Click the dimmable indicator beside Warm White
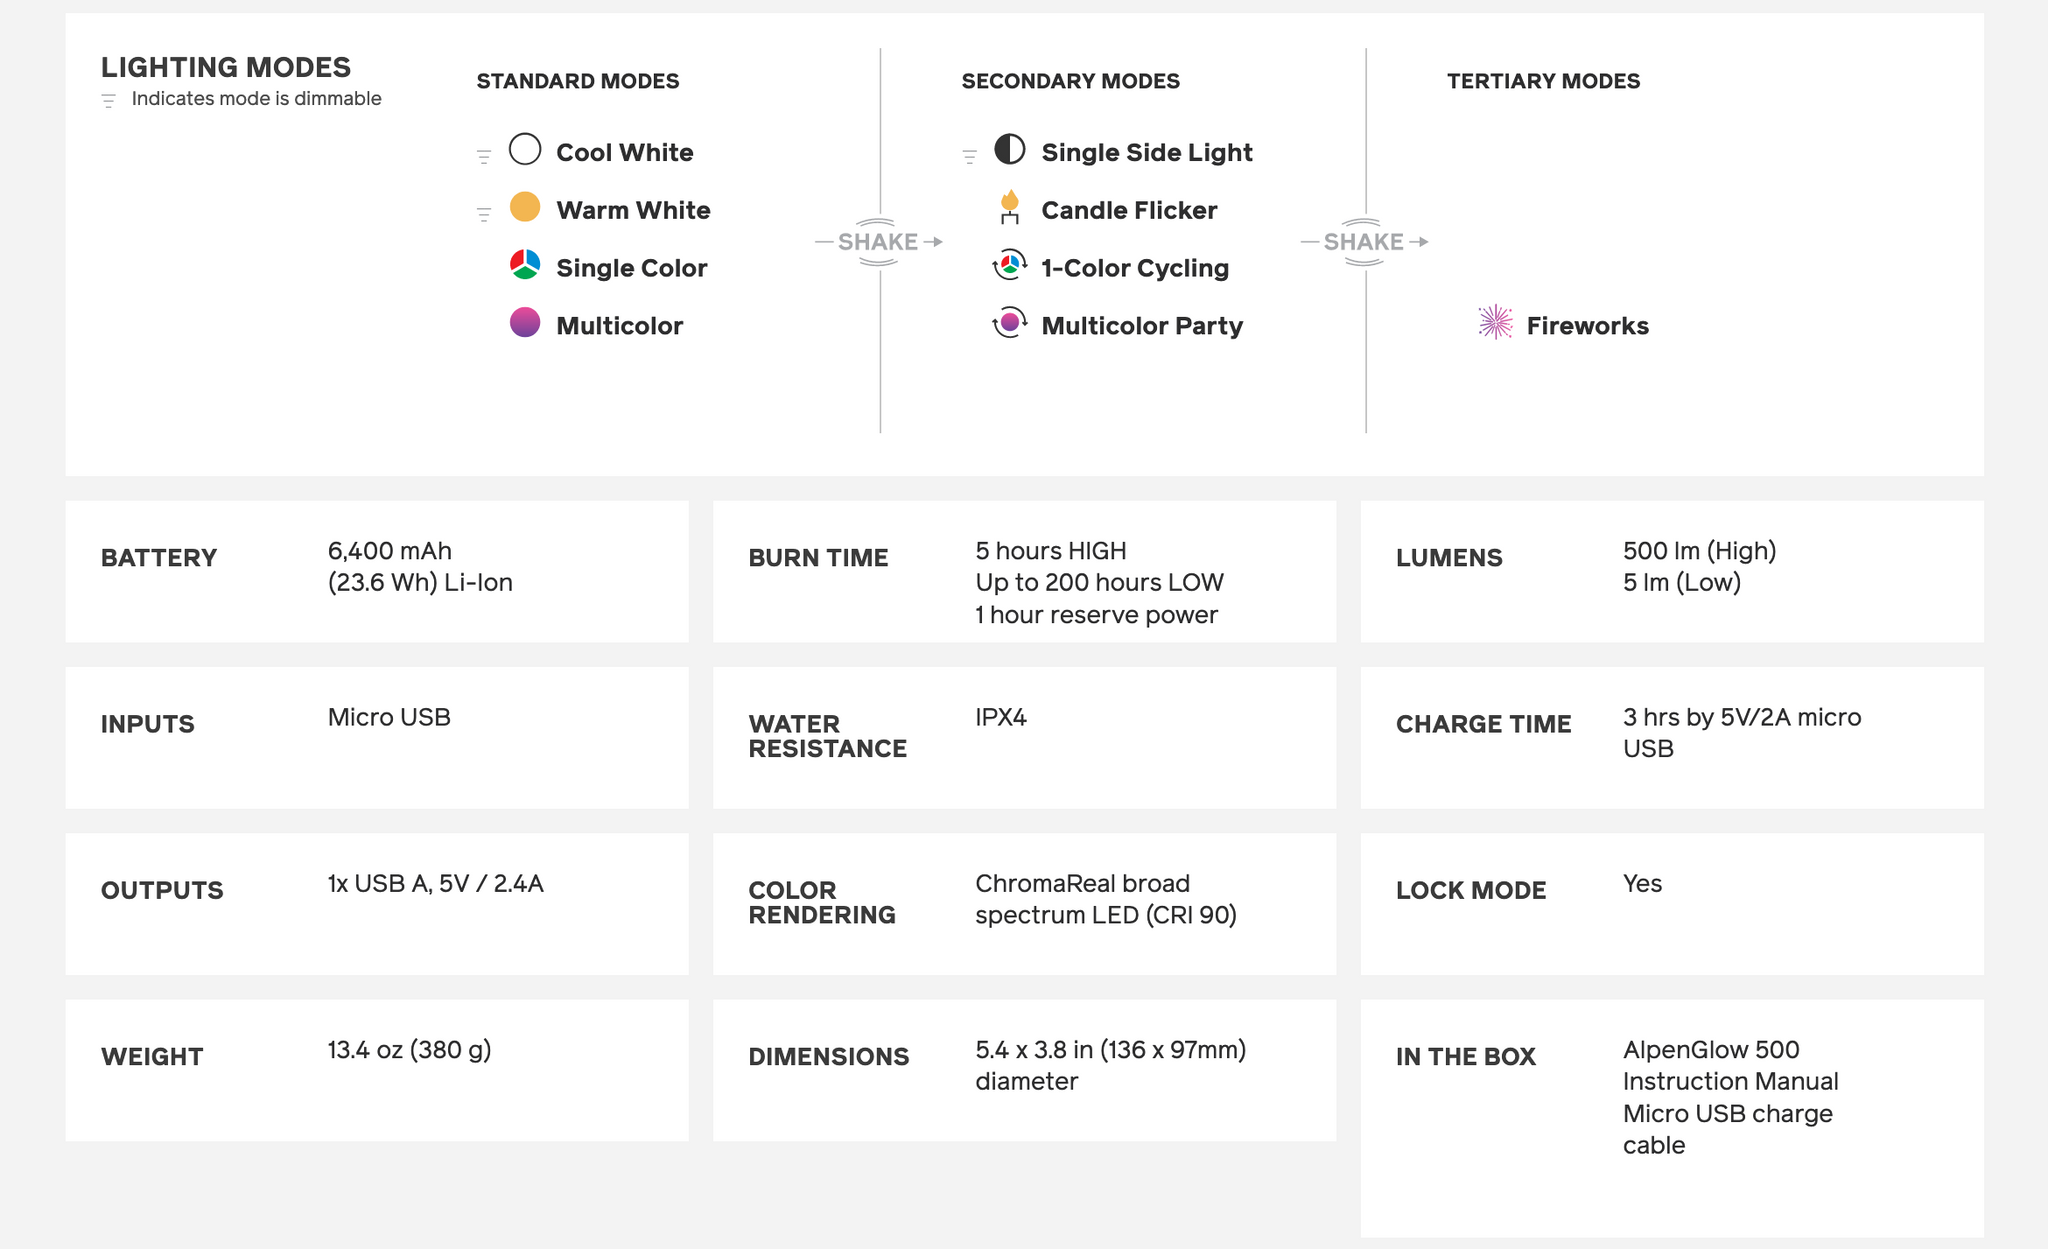 [484, 214]
